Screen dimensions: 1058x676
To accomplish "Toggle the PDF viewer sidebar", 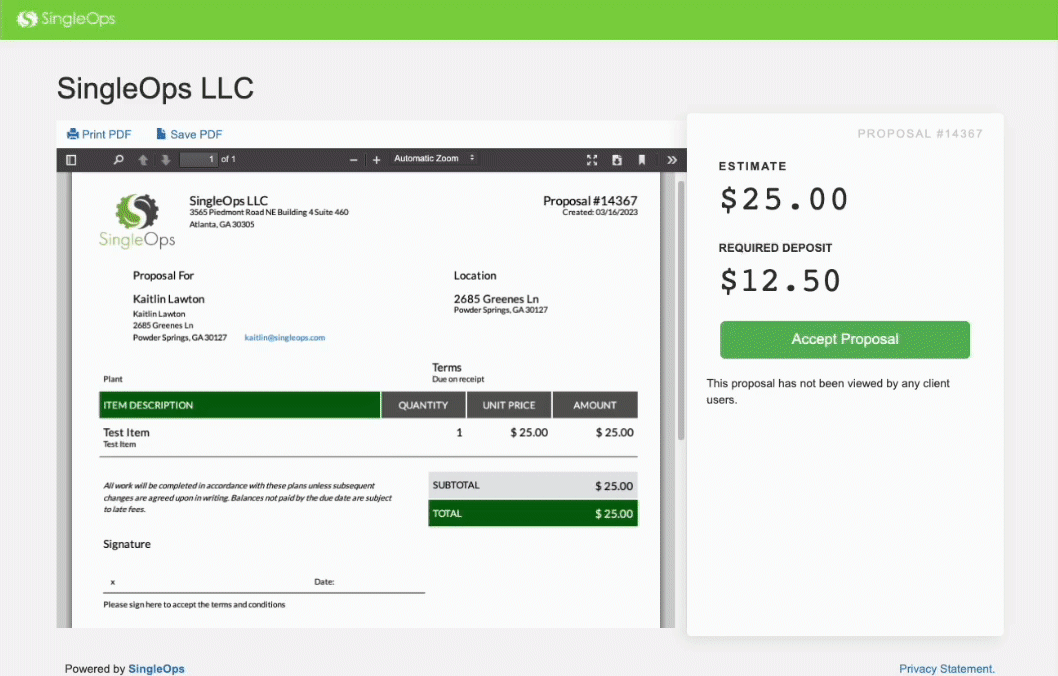I will [71, 160].
